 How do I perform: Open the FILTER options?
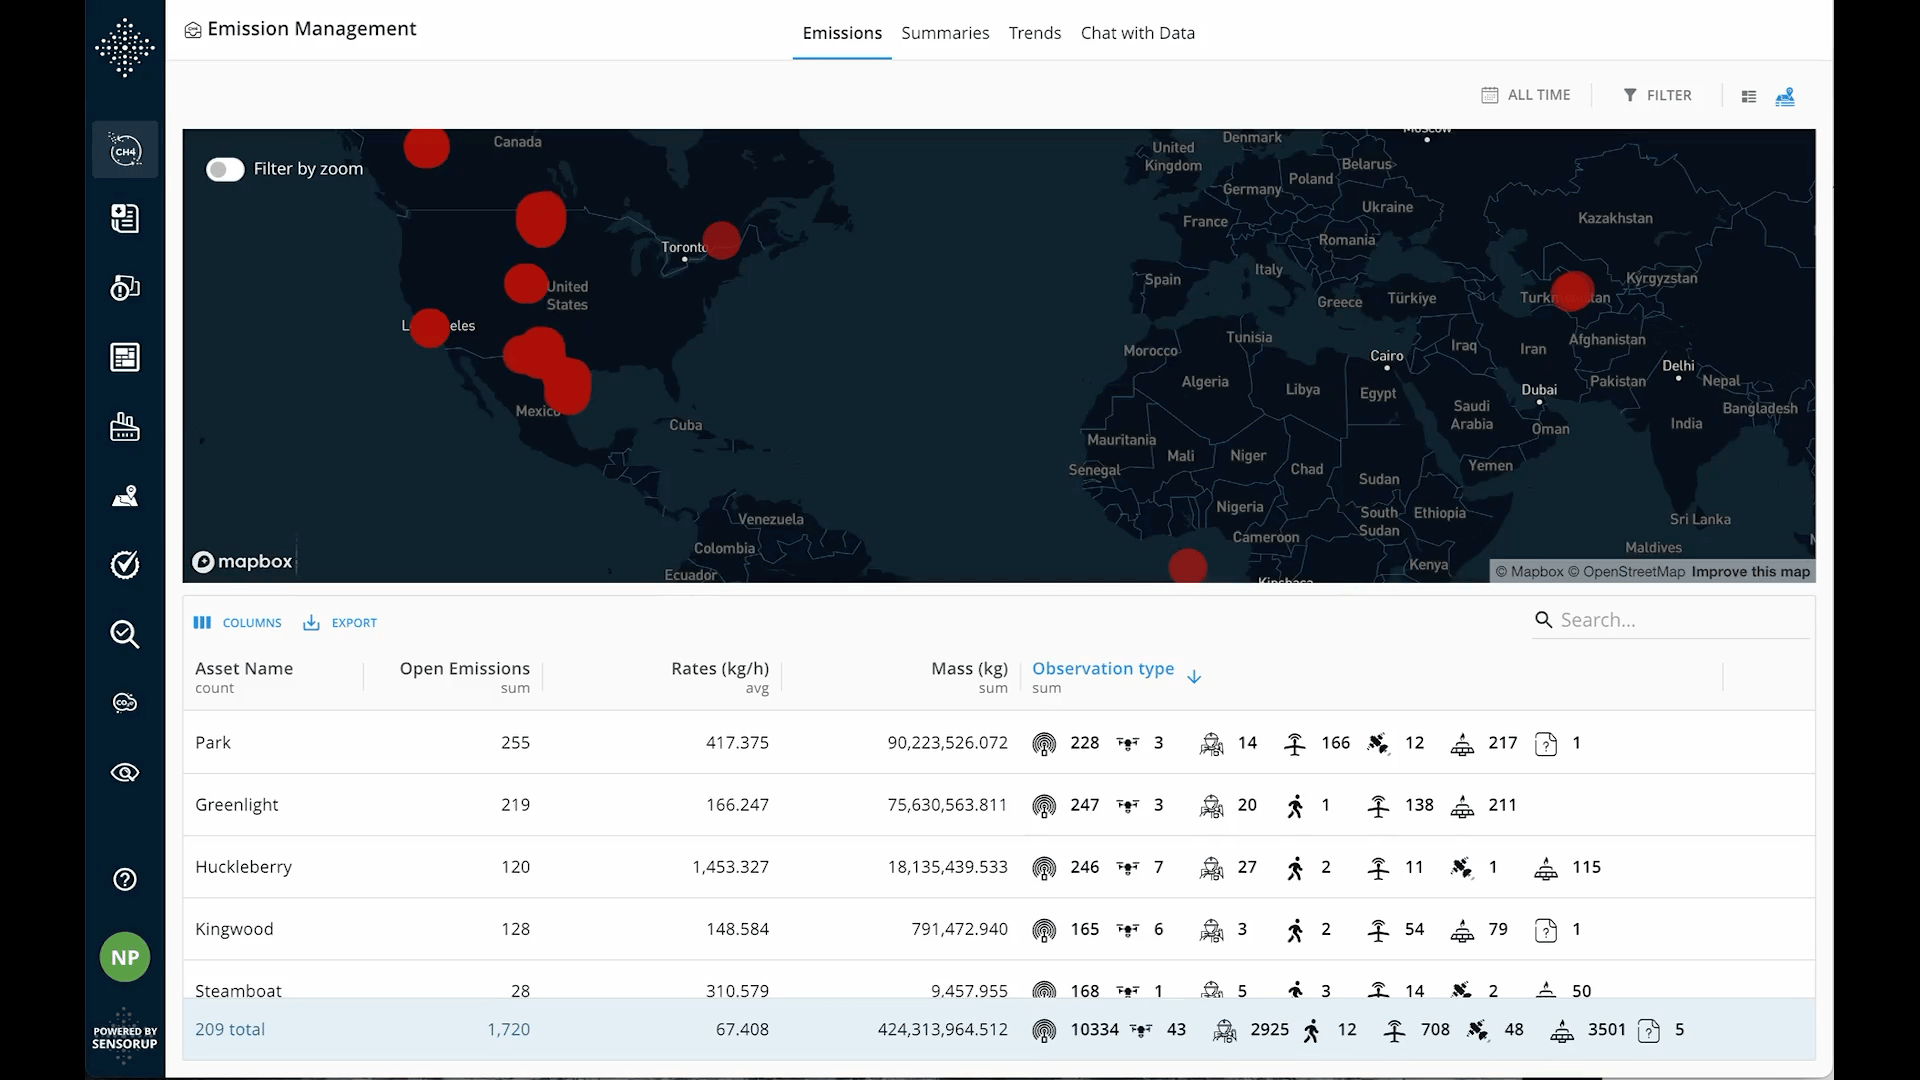(1657, 95)
